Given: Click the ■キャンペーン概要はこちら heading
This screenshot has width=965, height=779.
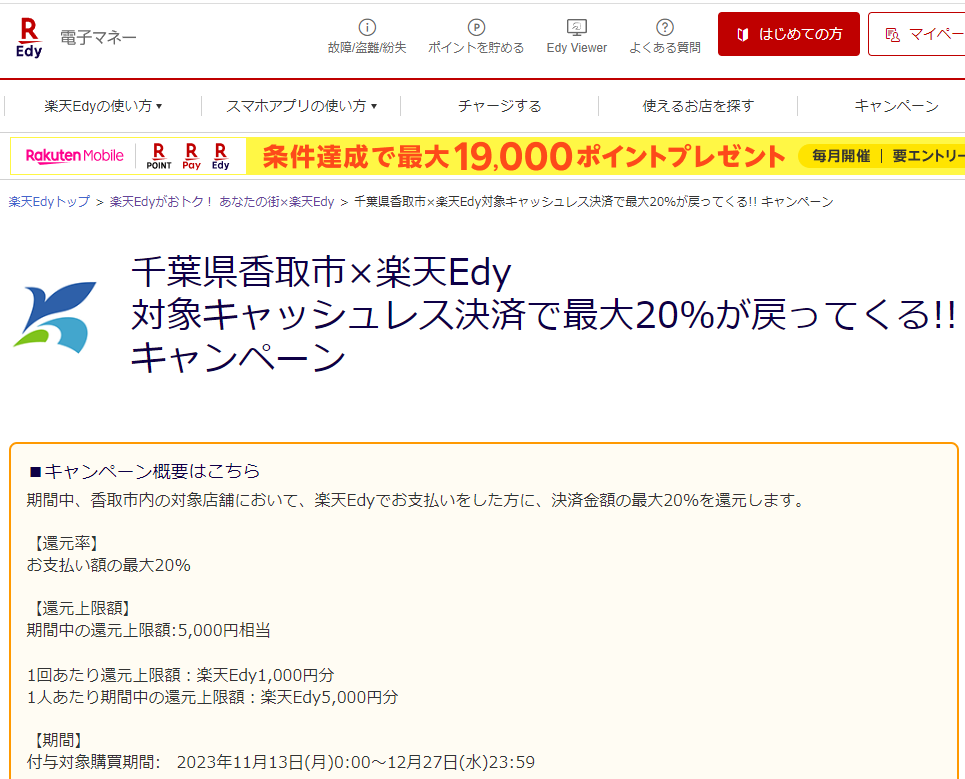Looking at the screenshot, I should point(144,471).
